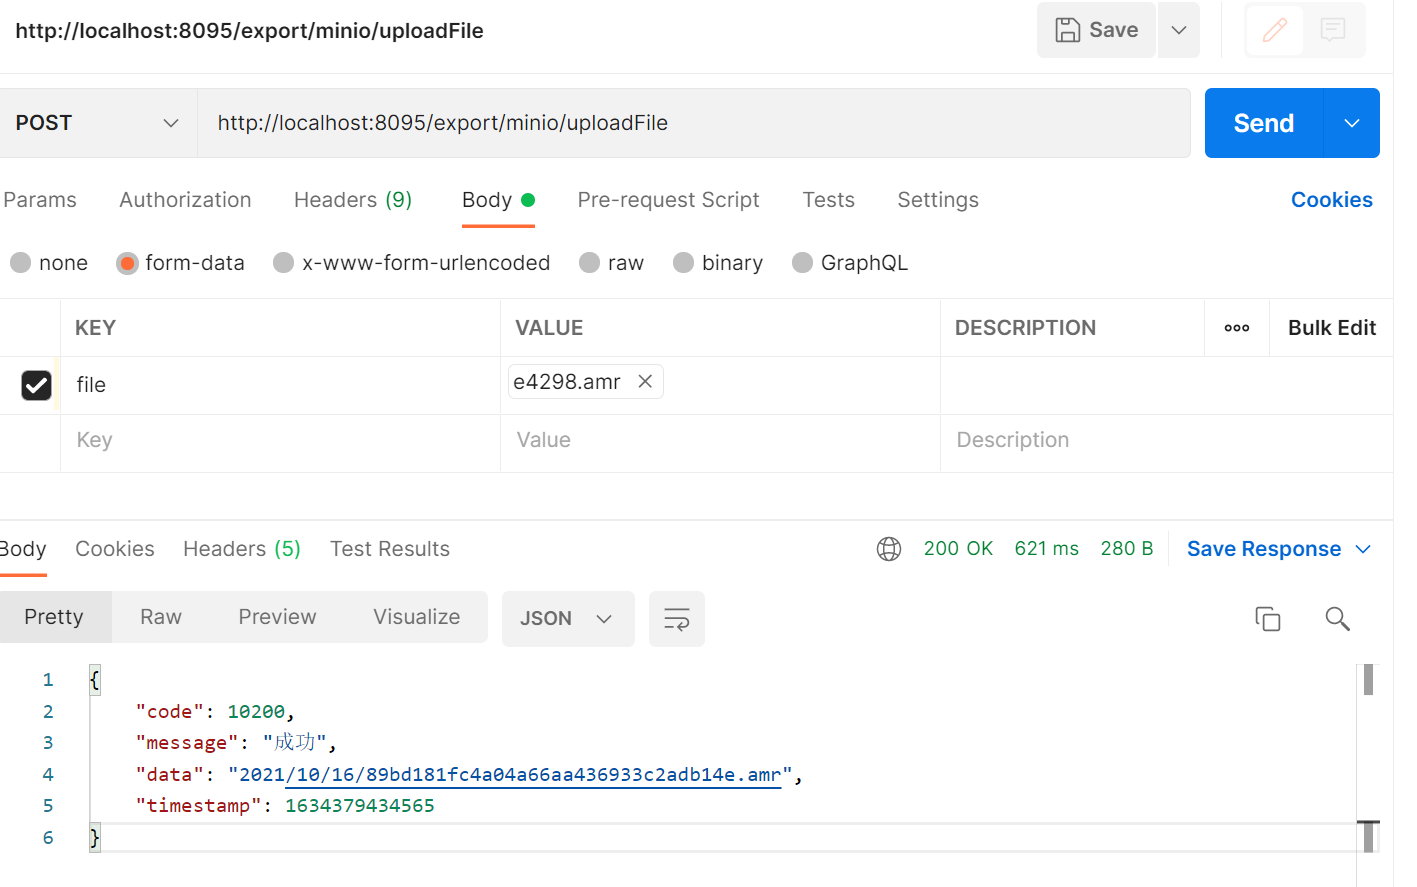The image size is (1417, 887).
Task: Click the KEY column header
Action: [x=96, y=328]
